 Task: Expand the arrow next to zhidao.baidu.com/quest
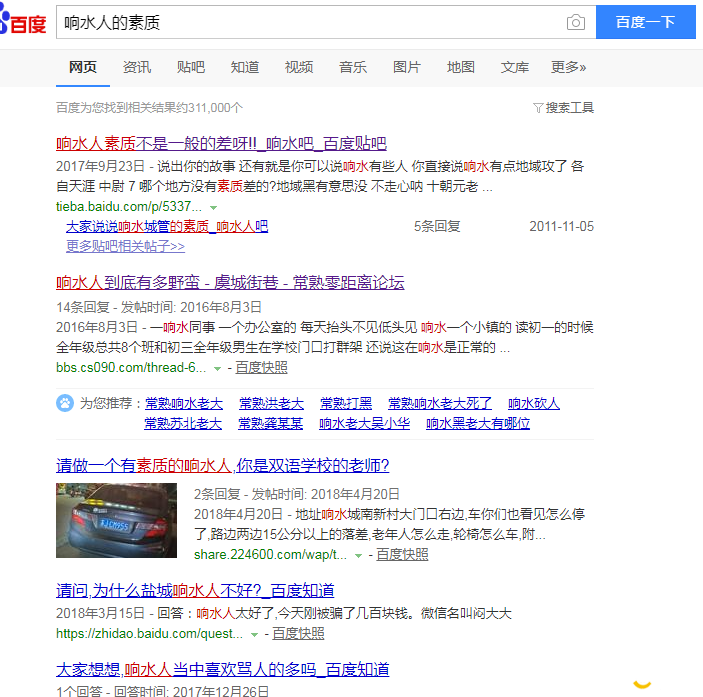[x=254, y=635]
